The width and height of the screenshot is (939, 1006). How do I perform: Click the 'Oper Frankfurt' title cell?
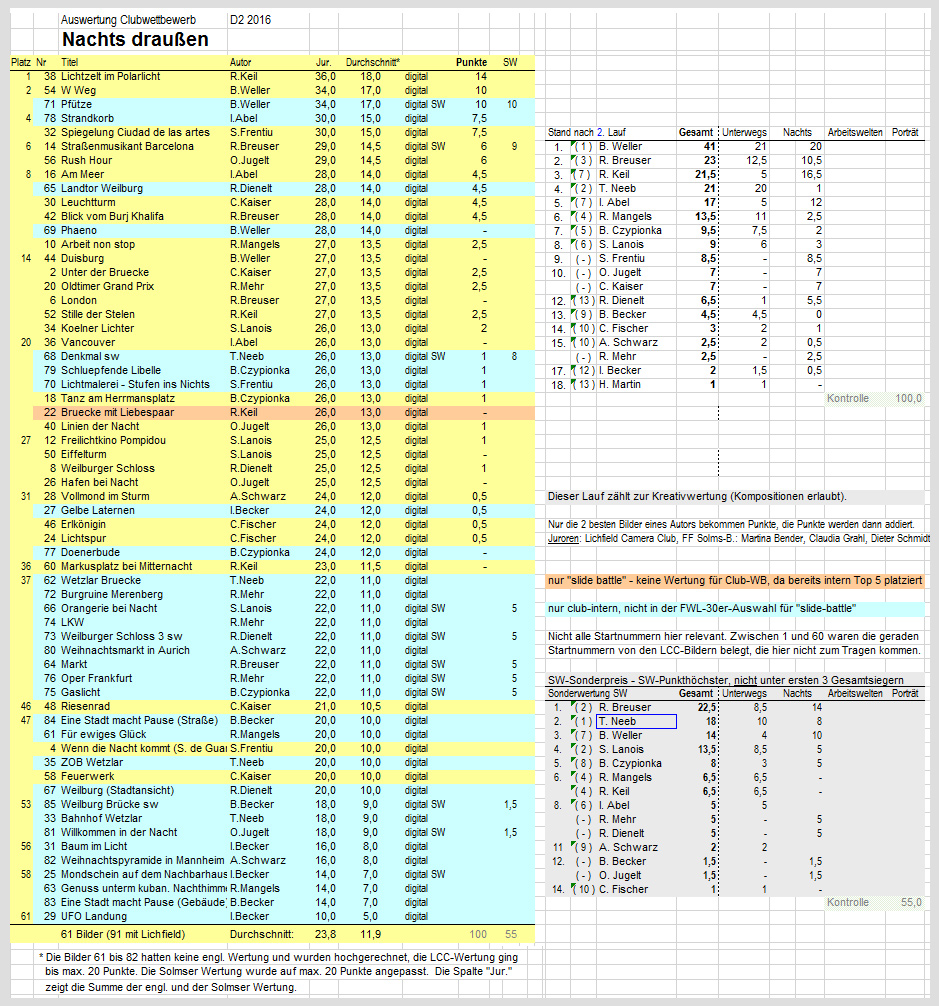[x=97, y=678]
